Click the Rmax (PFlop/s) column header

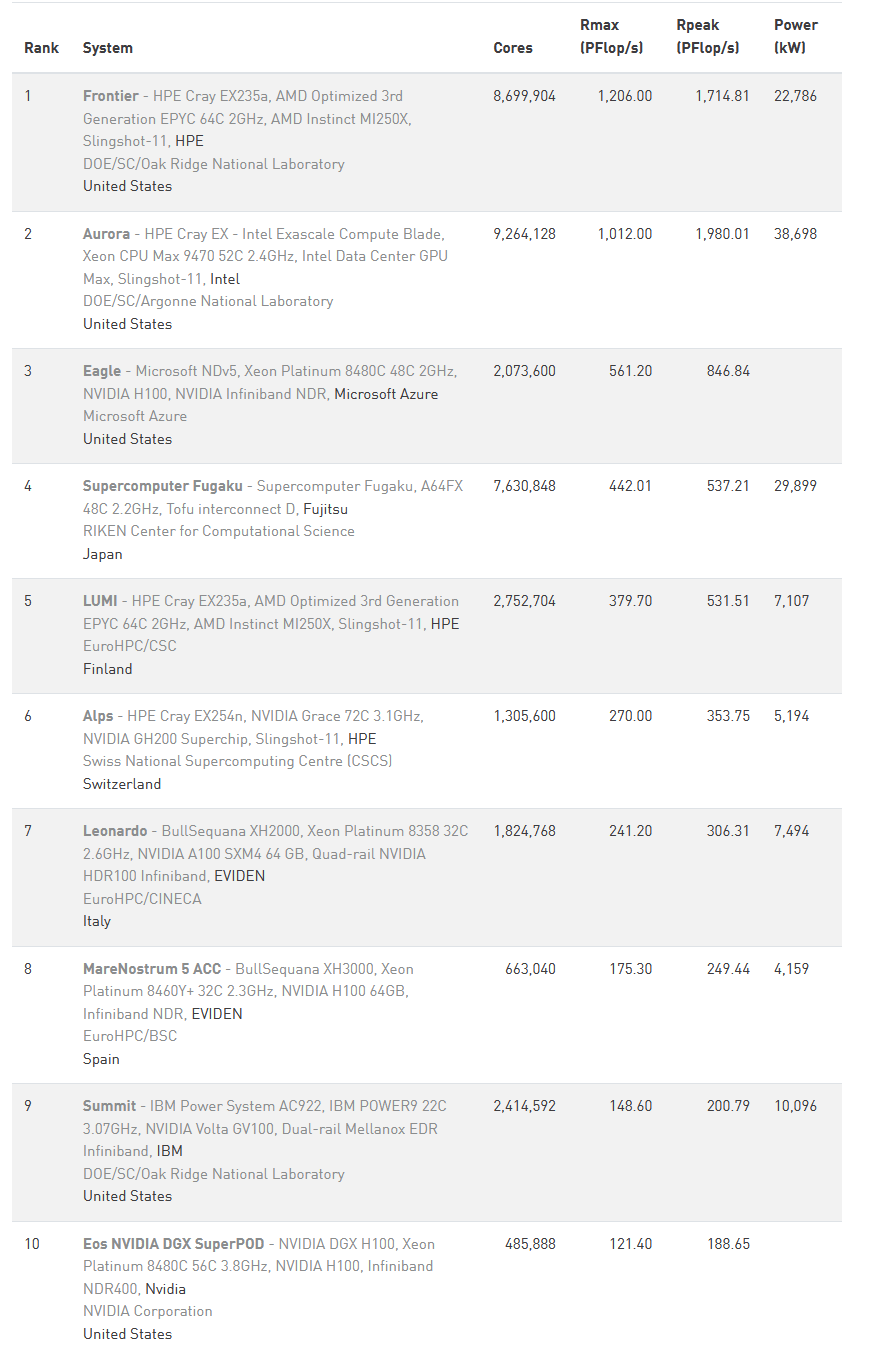[611, 36]
